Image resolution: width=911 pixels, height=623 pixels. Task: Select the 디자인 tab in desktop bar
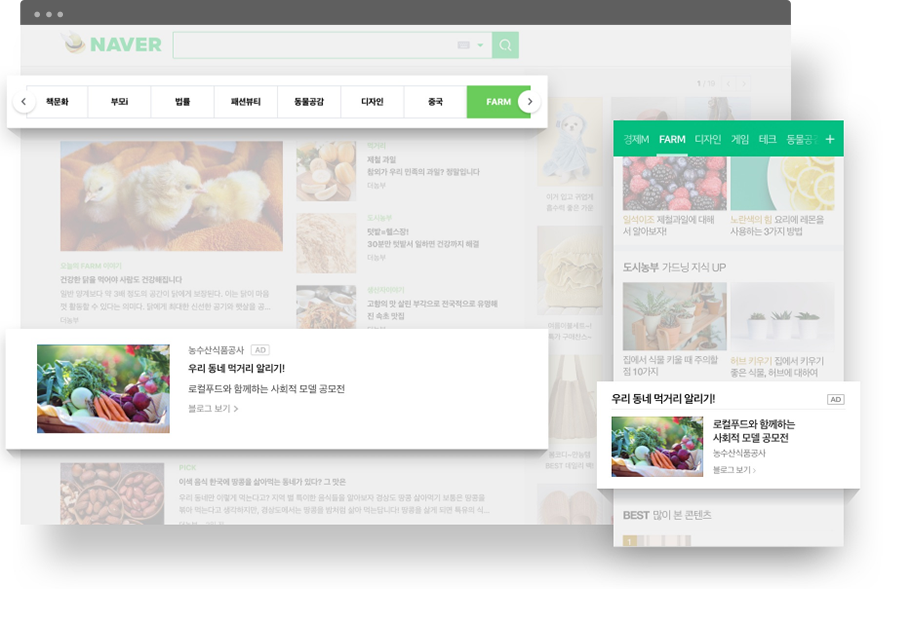click(372, 102)
